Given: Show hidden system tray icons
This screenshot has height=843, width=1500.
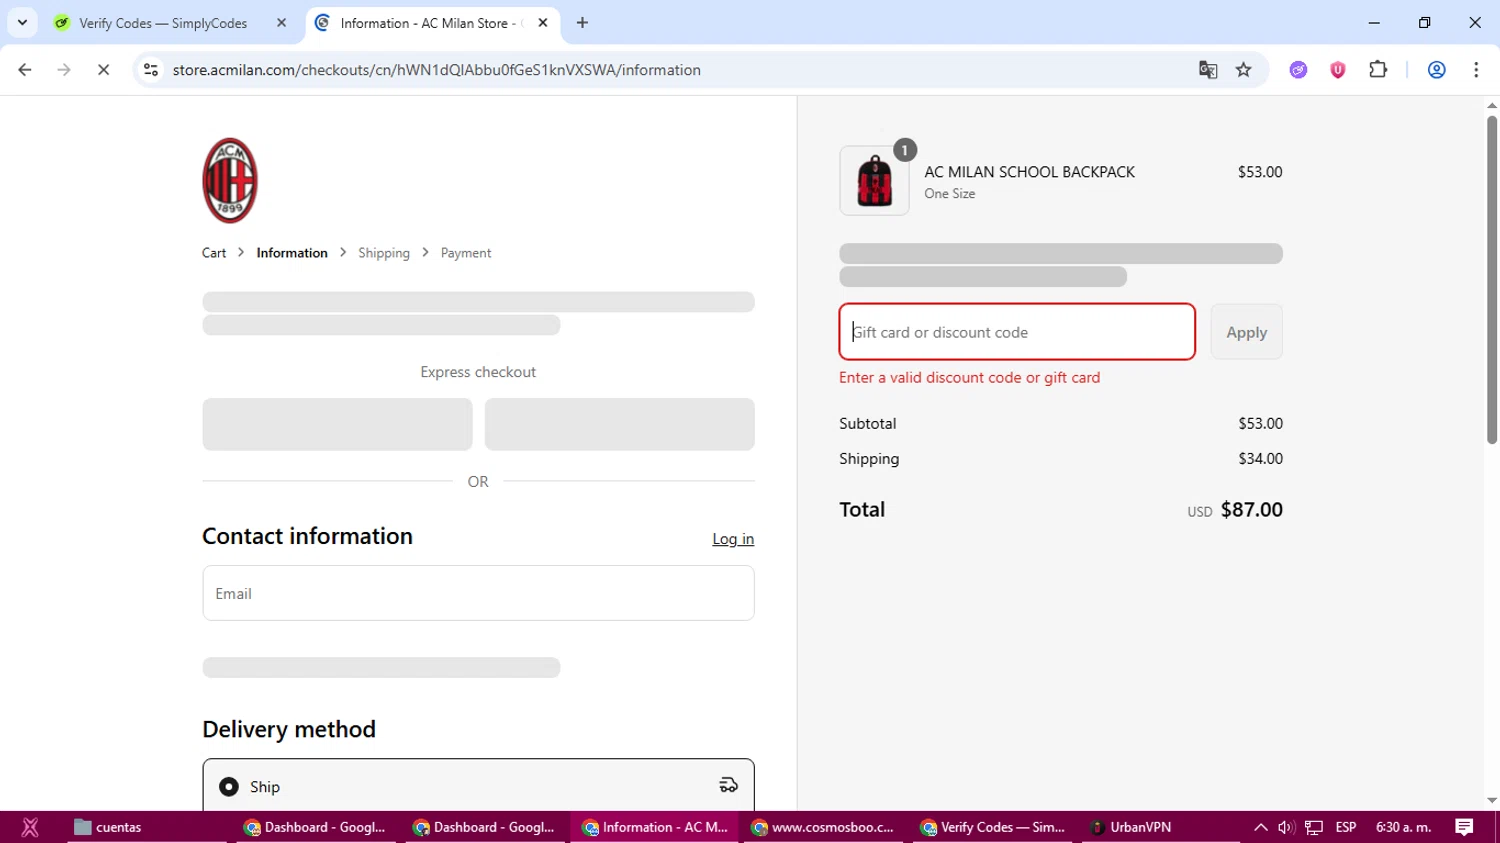Looking at the screenshot, I should (1260, 827).
